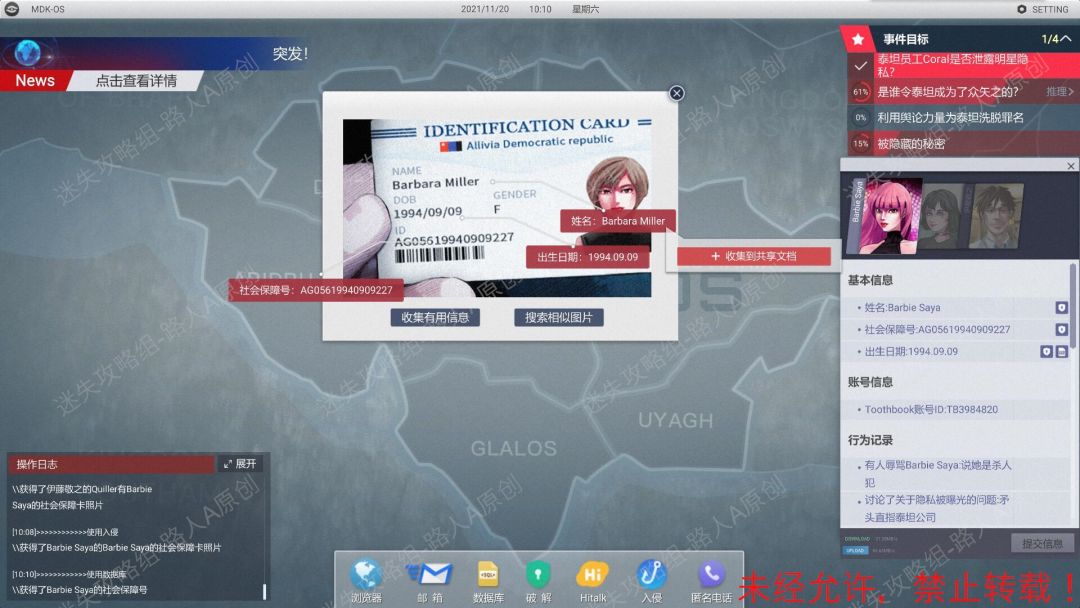1080x608 pixels.
Task: Close the identification card popup
Action: coord(676,93)
